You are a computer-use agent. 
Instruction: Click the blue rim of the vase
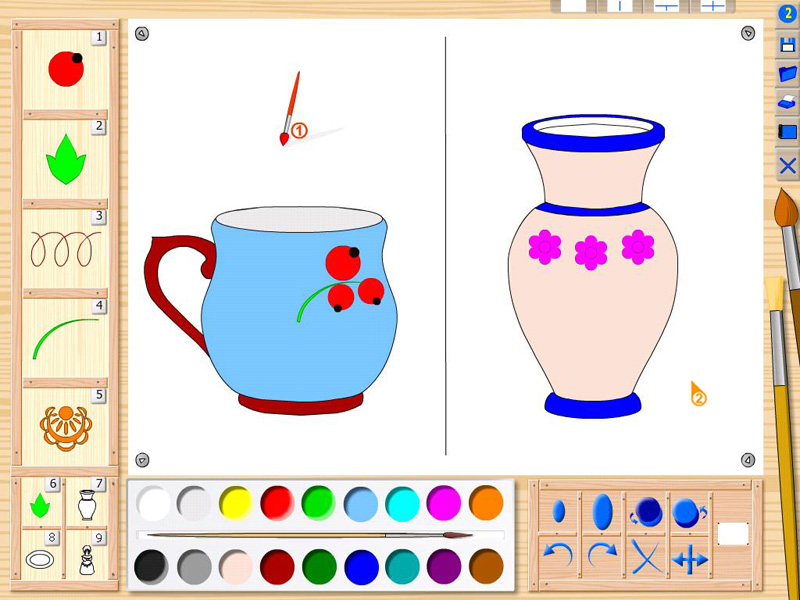tap(593, 142)
